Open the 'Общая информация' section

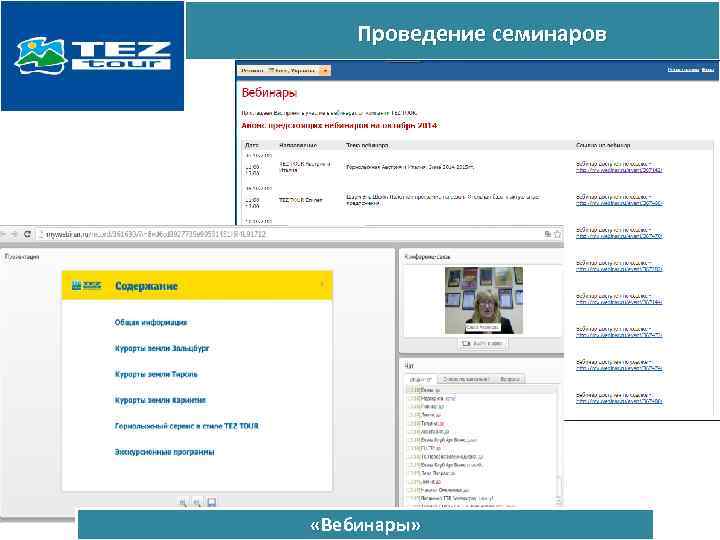[151, 322]
